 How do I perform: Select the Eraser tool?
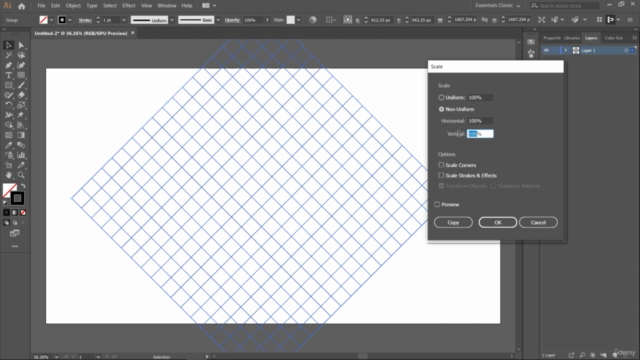point(21,95)
